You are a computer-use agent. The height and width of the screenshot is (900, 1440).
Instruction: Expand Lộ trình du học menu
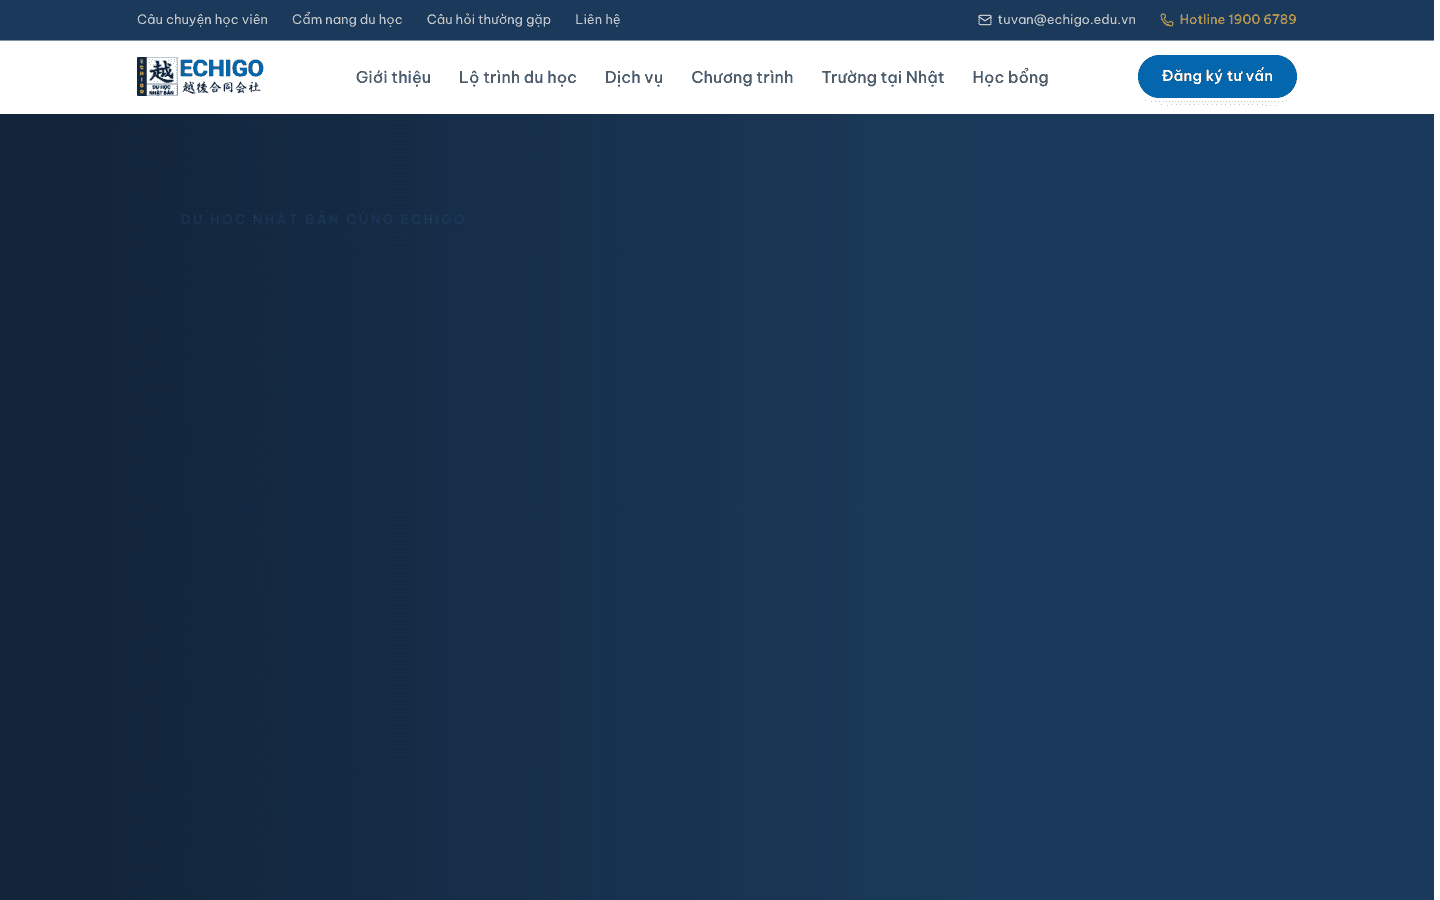click(518, 77)
